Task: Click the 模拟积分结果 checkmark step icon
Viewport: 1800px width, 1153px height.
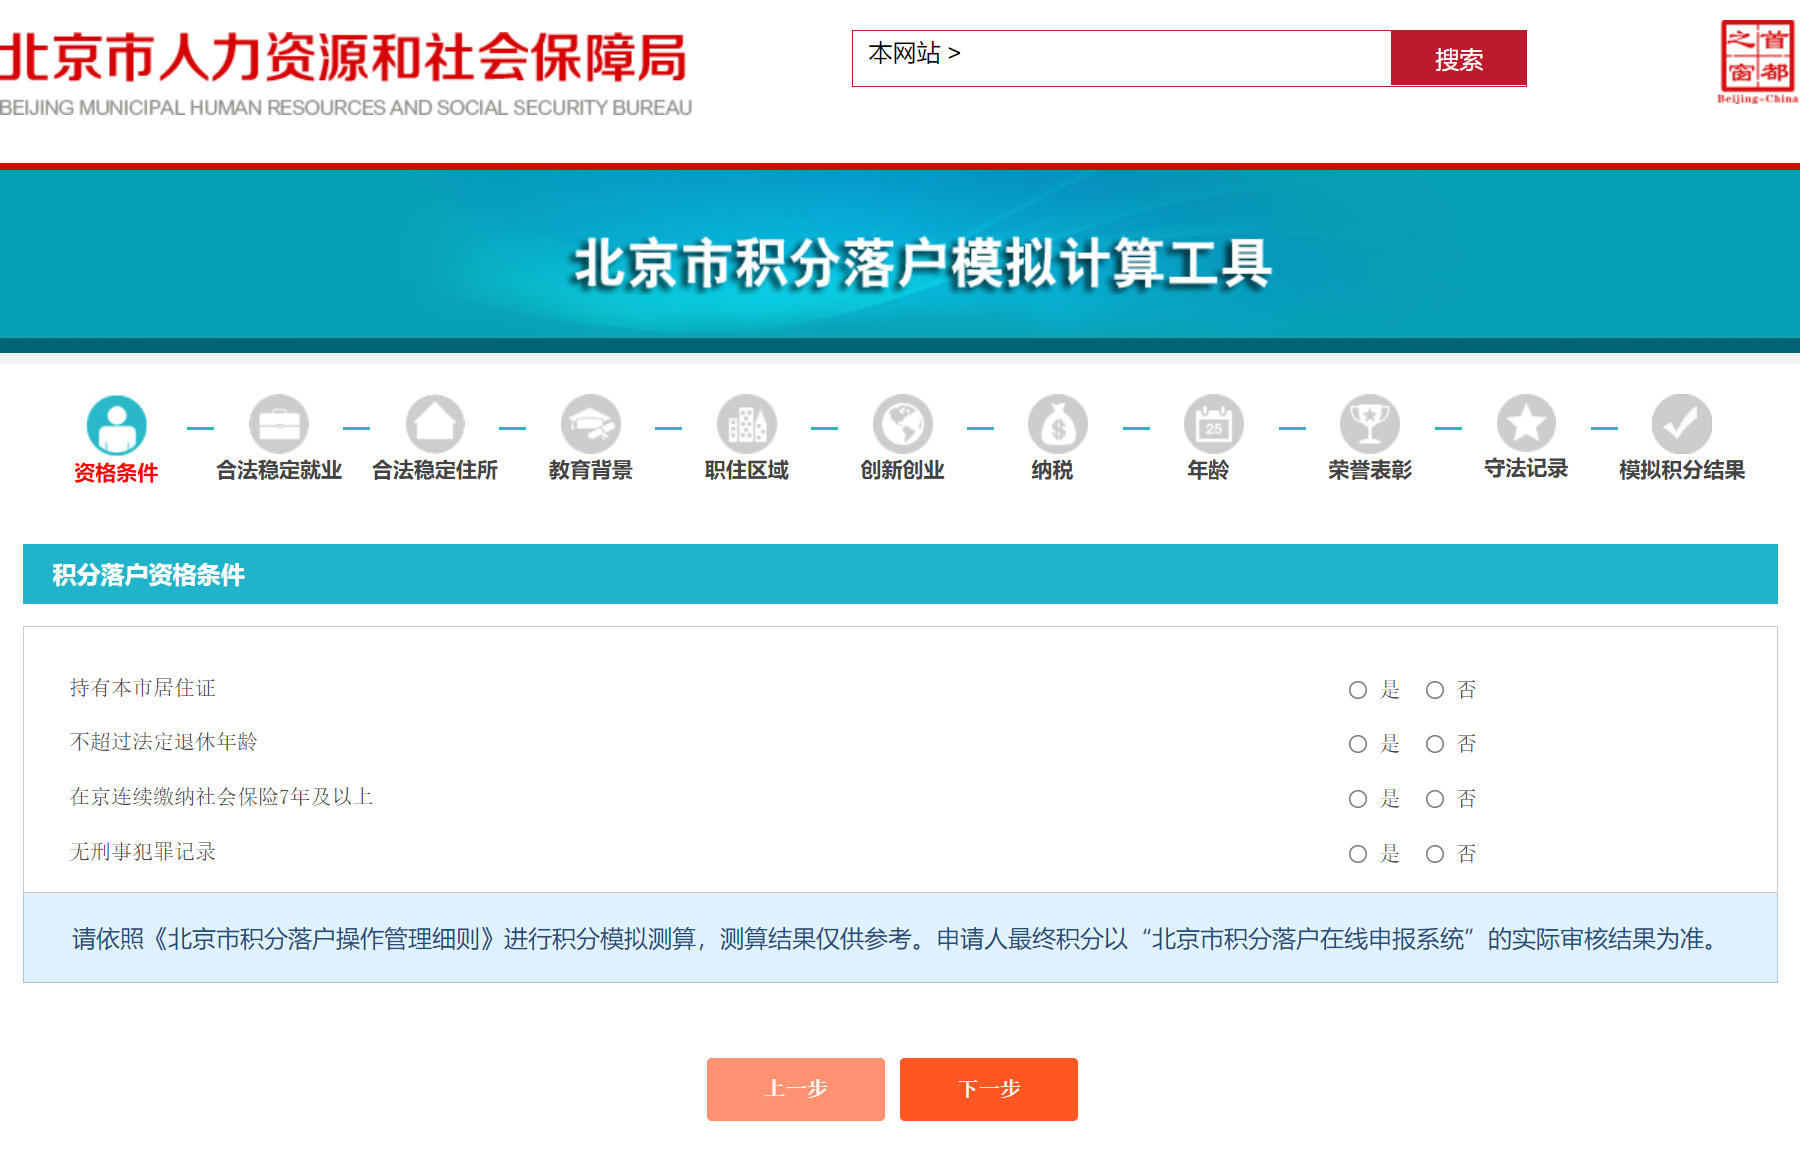Action: 1682,425
